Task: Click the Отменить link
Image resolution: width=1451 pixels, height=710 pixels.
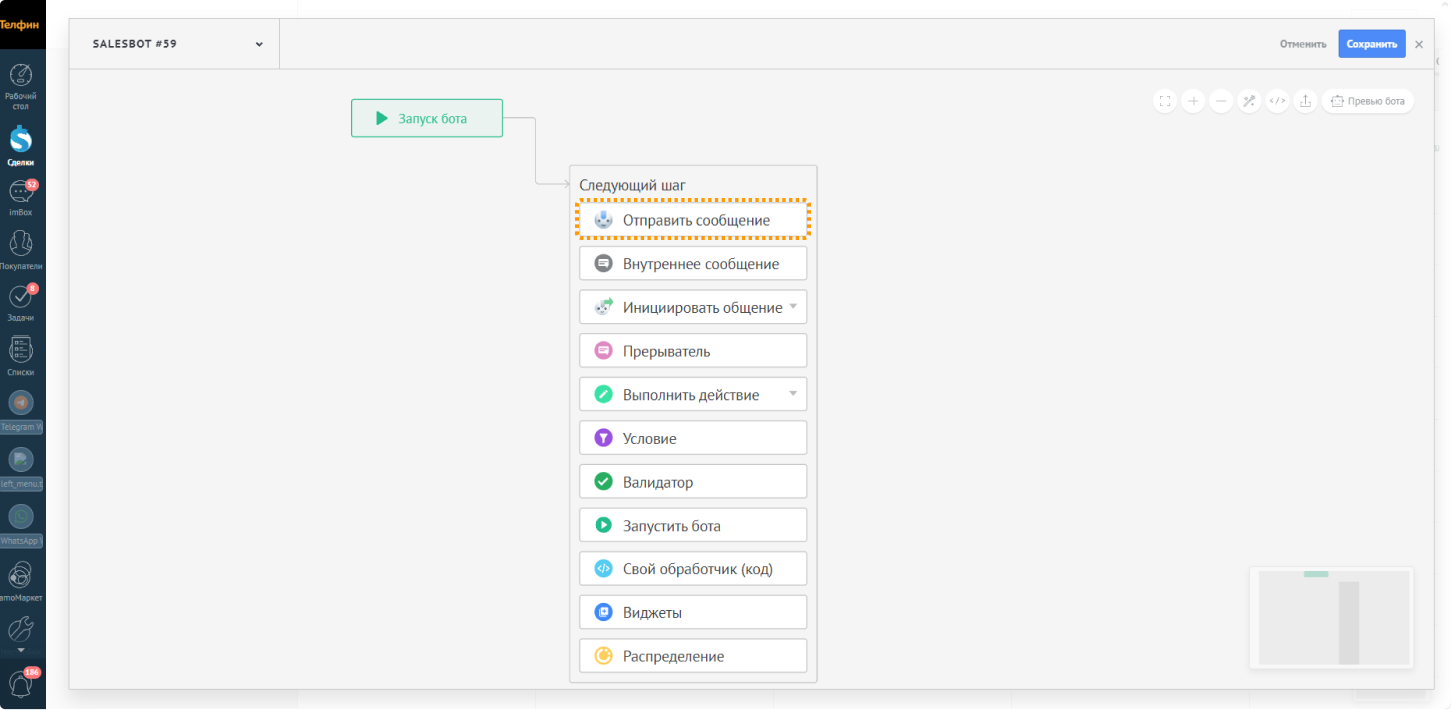Action: pos(1302,44)
